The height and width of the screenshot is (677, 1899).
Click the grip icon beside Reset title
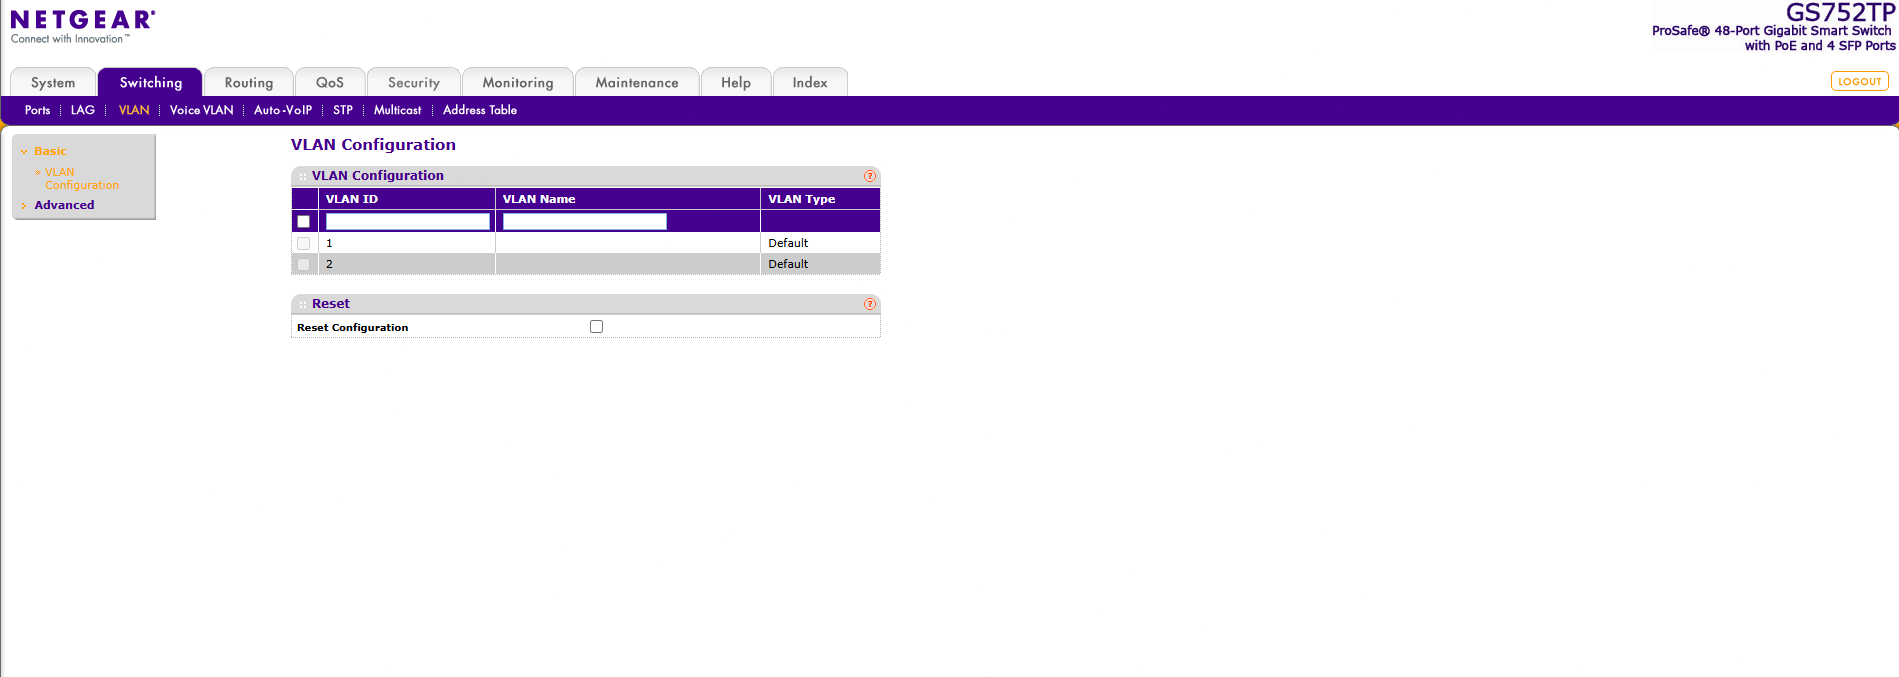(302, 304)
